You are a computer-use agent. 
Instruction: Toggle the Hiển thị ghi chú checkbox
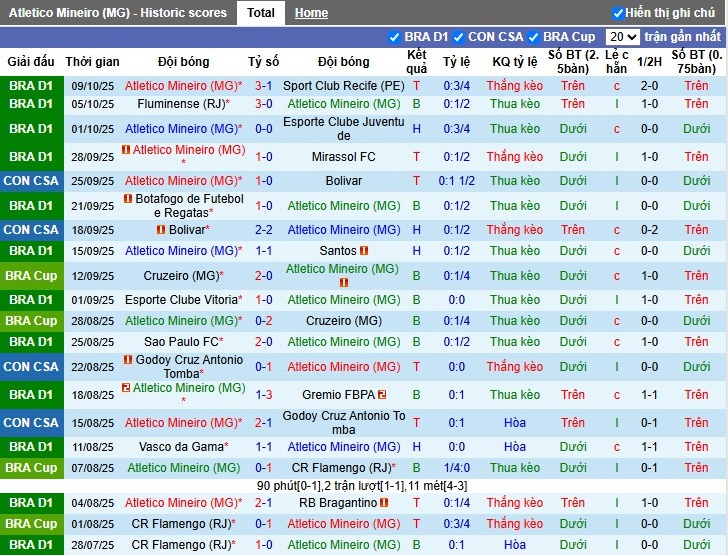click(618, 13)
